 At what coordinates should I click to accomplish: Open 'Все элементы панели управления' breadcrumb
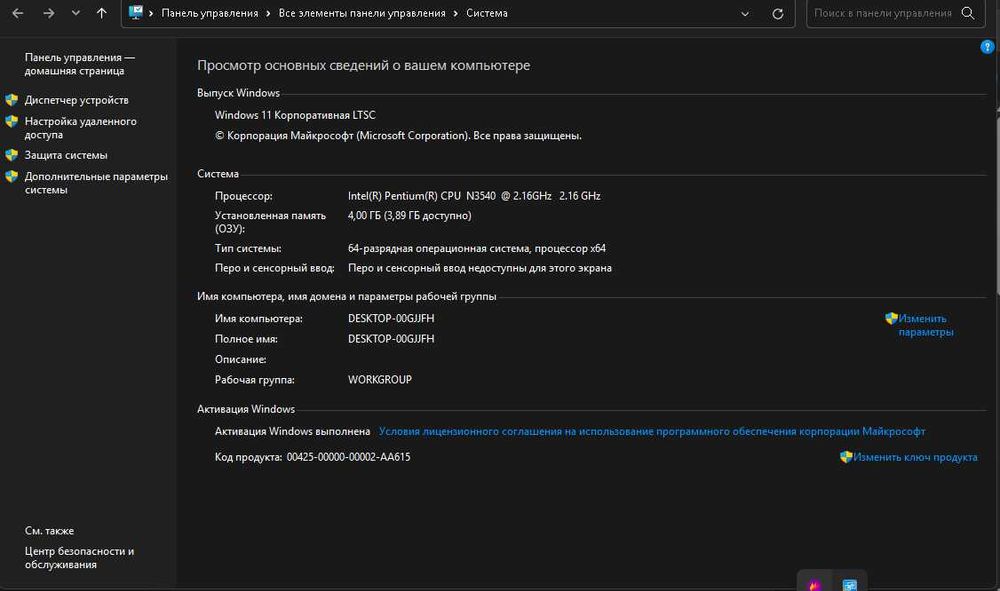tap(362, 13)
